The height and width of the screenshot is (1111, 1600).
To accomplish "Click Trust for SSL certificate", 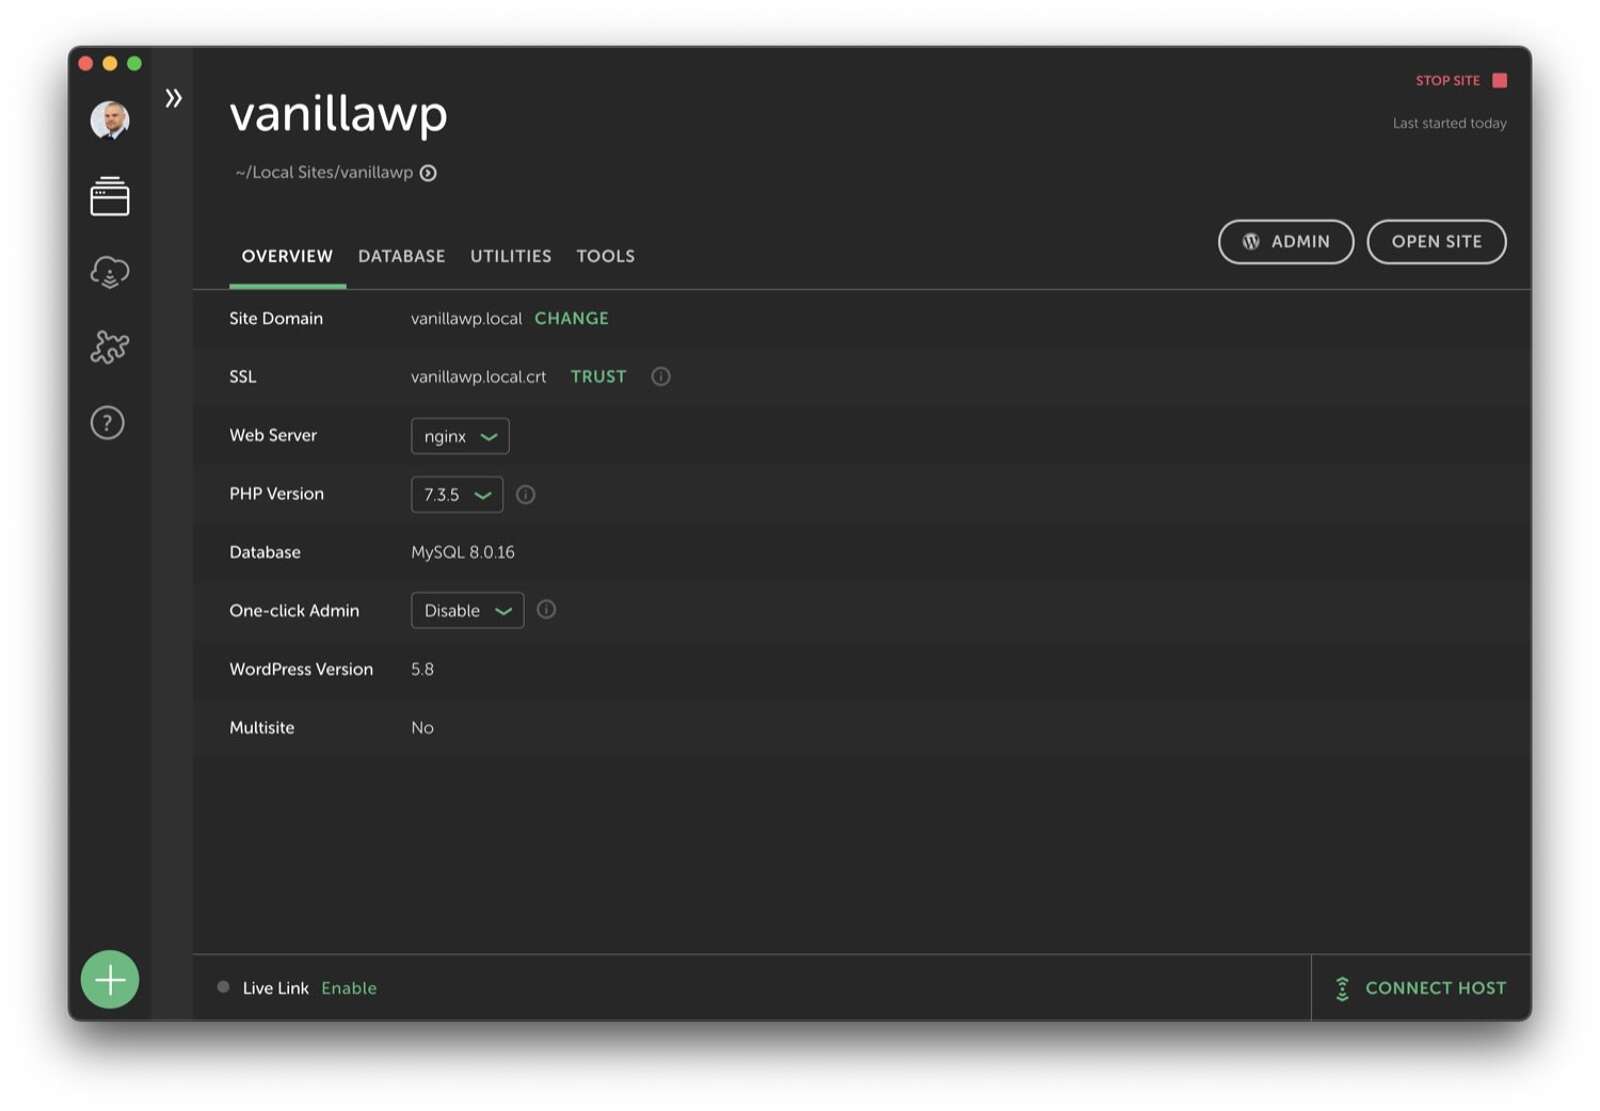I will tap(599, 376).
